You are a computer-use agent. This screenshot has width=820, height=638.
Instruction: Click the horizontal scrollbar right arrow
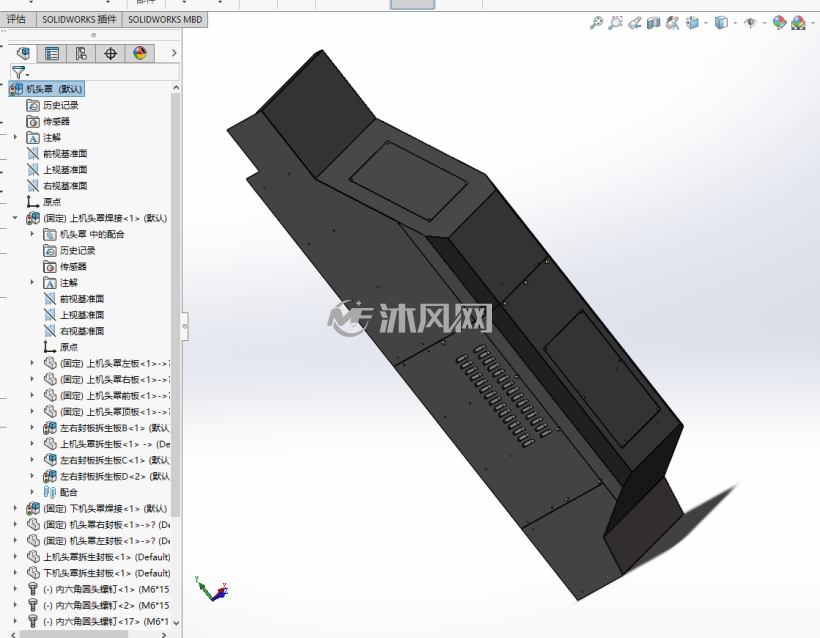click(x=164, y=635)
